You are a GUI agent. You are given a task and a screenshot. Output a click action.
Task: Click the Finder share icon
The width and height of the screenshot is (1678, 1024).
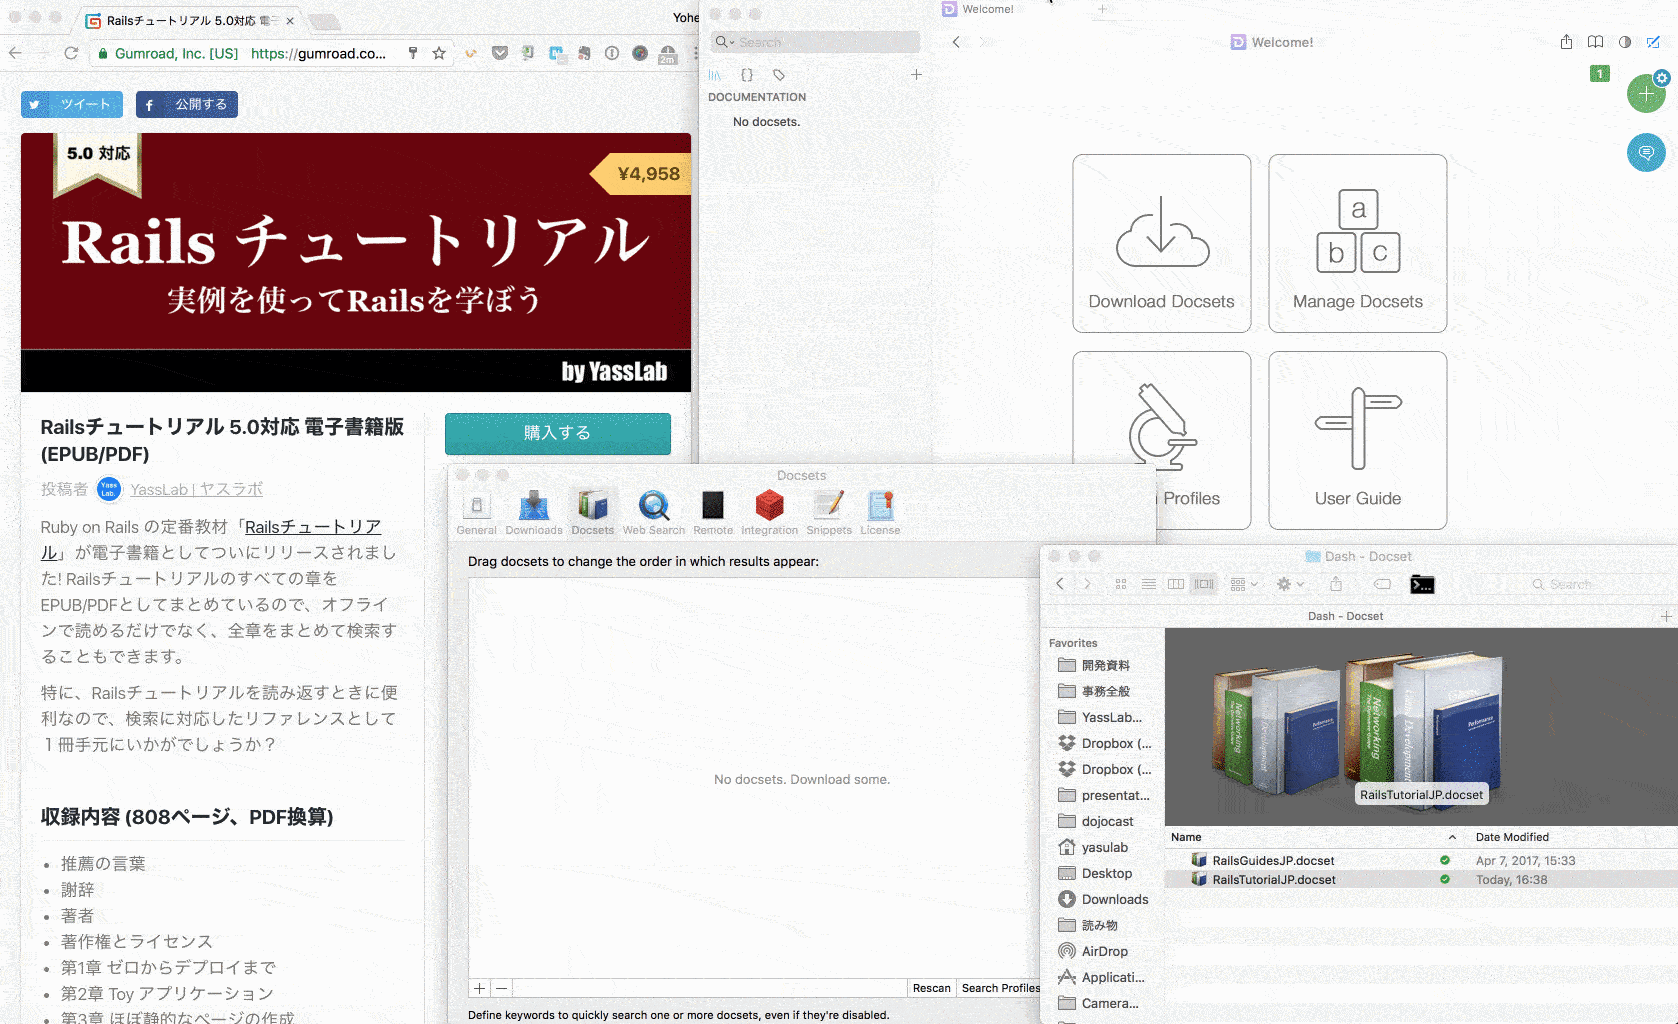(1336, 584)
